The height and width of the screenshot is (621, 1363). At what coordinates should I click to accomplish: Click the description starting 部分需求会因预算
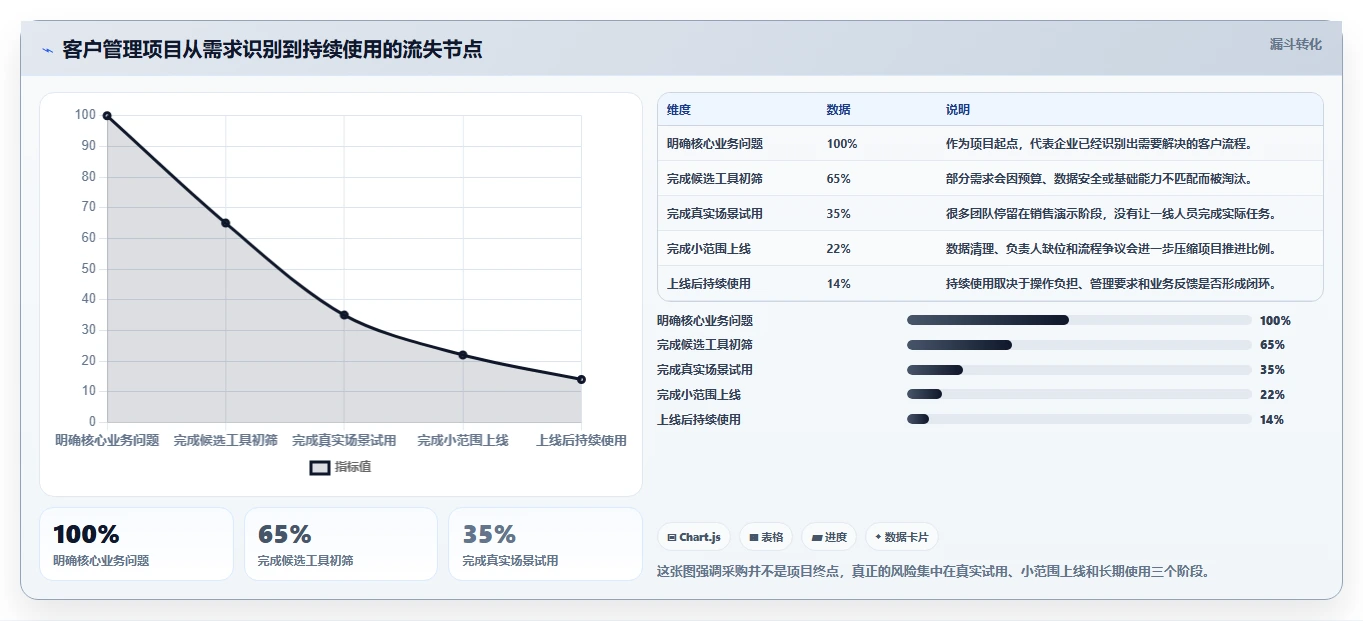1099,179
